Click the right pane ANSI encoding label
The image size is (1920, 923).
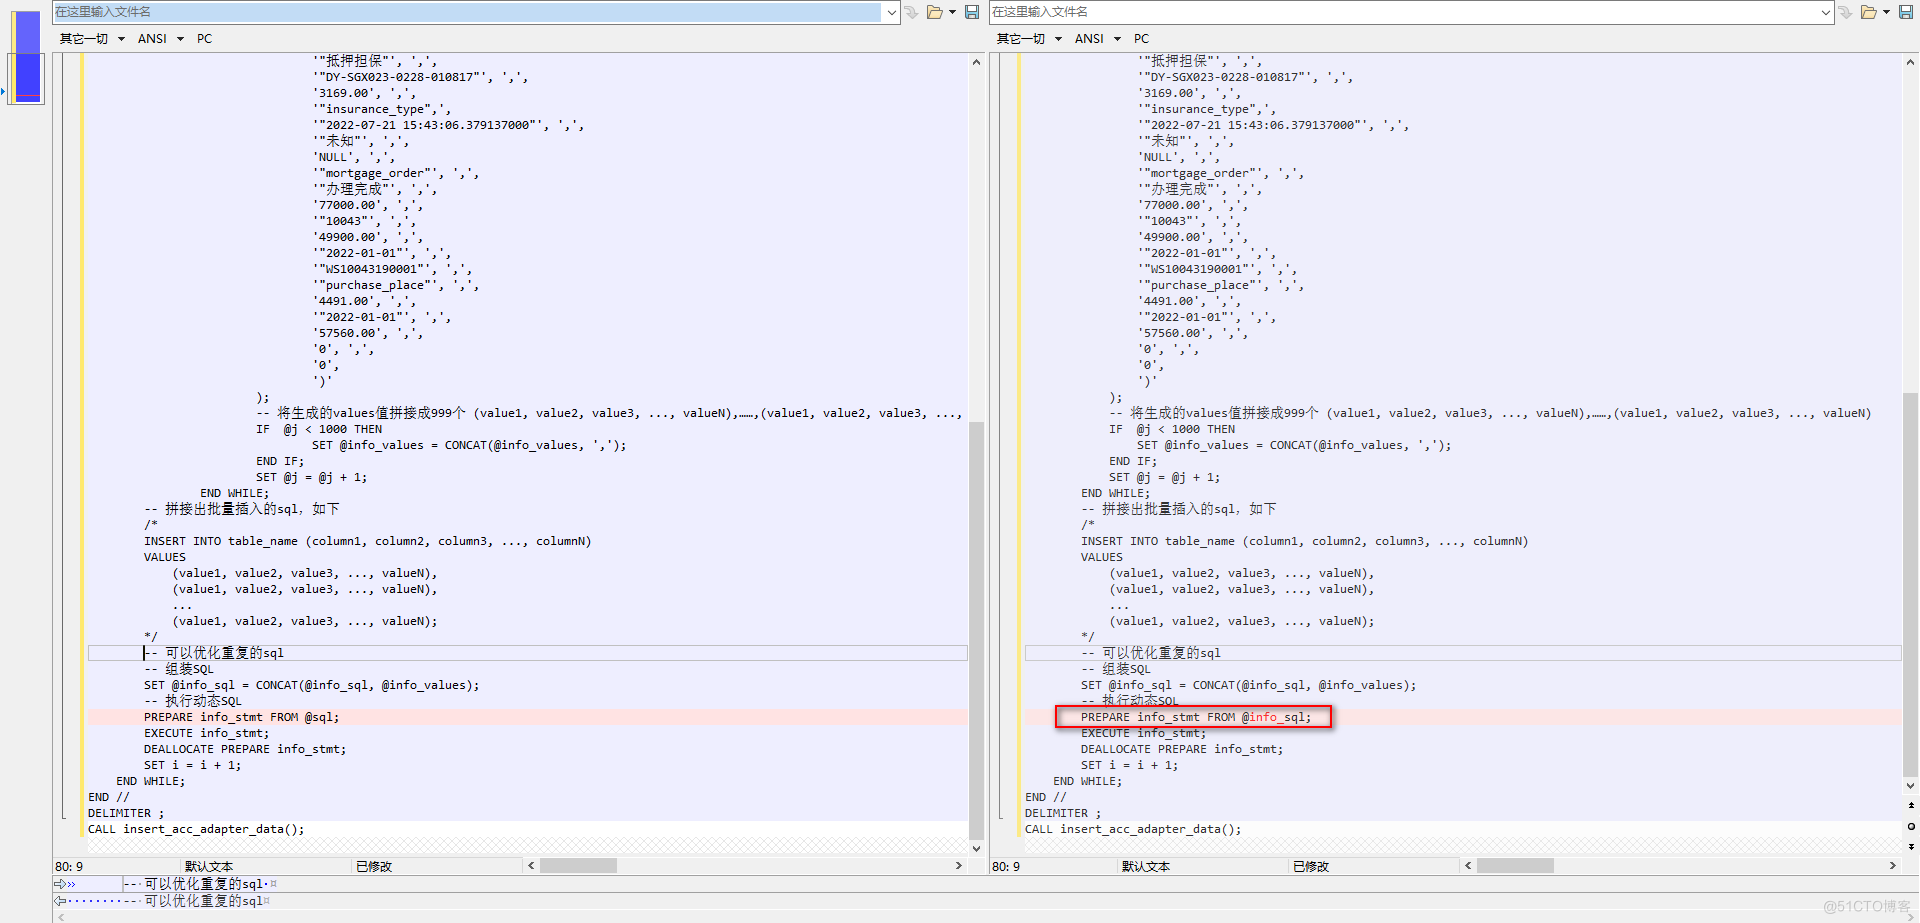tap(1089, 39)
